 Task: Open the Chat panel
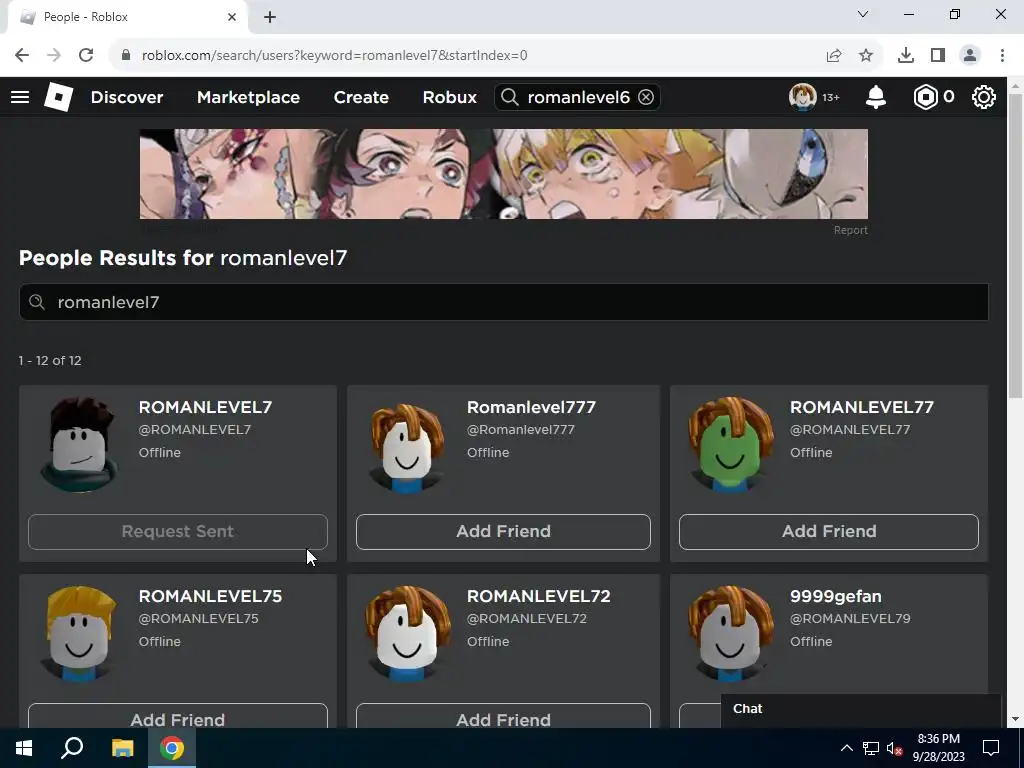point(861,709)
